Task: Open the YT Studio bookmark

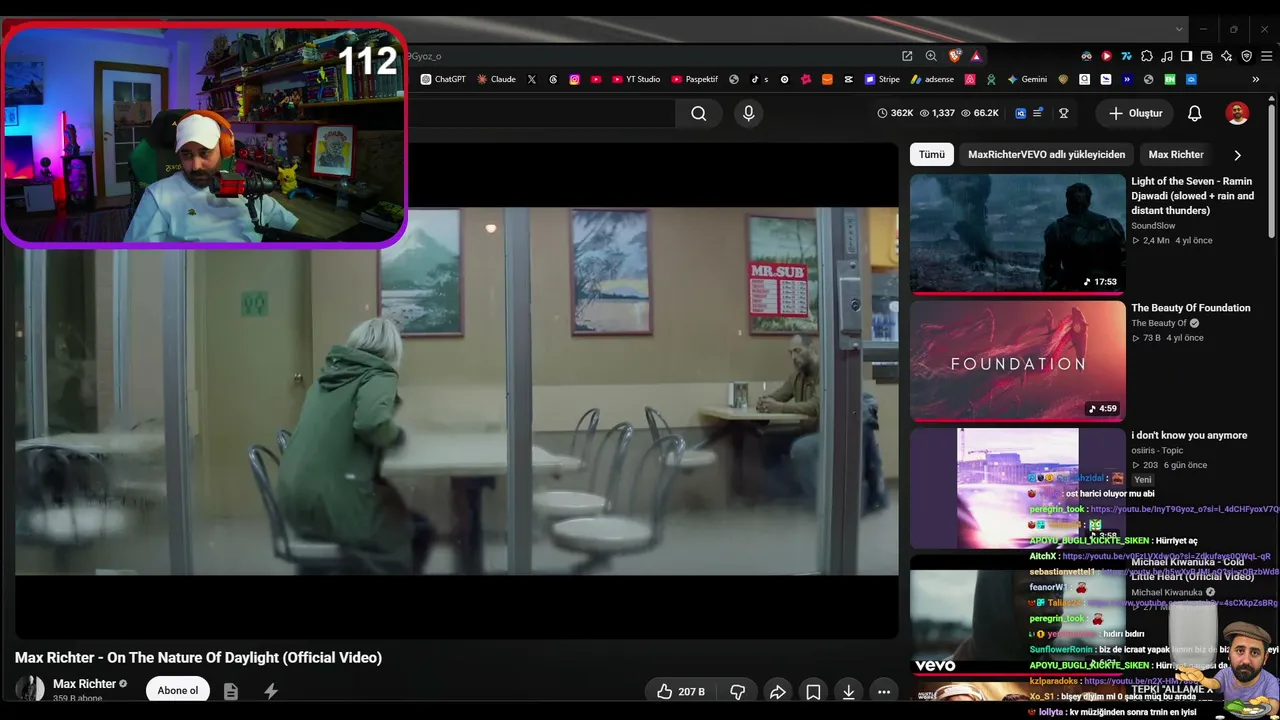Action: pyautogui.click(x=636, y=79)
